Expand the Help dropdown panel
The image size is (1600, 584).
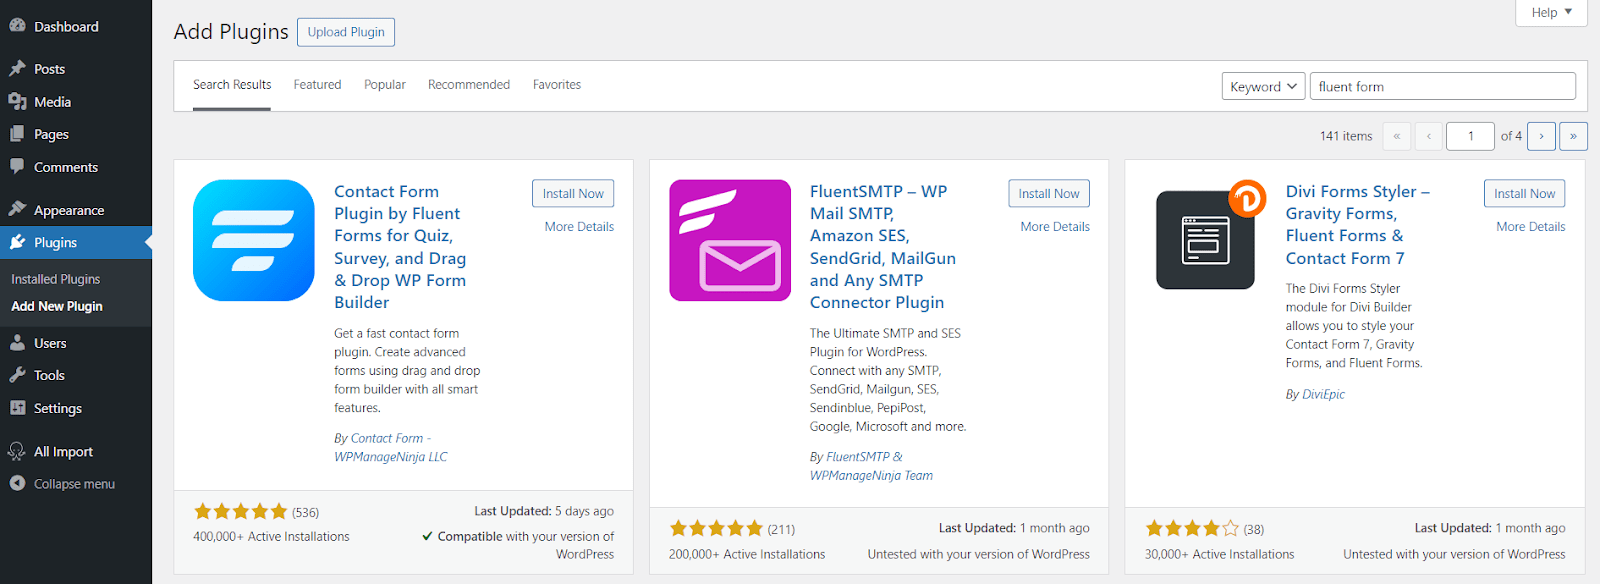(x=1551, y=12)
